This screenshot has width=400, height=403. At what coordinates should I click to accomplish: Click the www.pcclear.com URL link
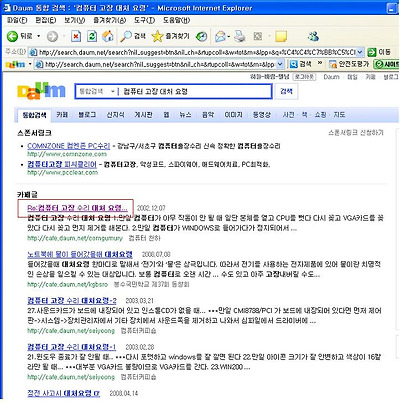tap(63, 173)
